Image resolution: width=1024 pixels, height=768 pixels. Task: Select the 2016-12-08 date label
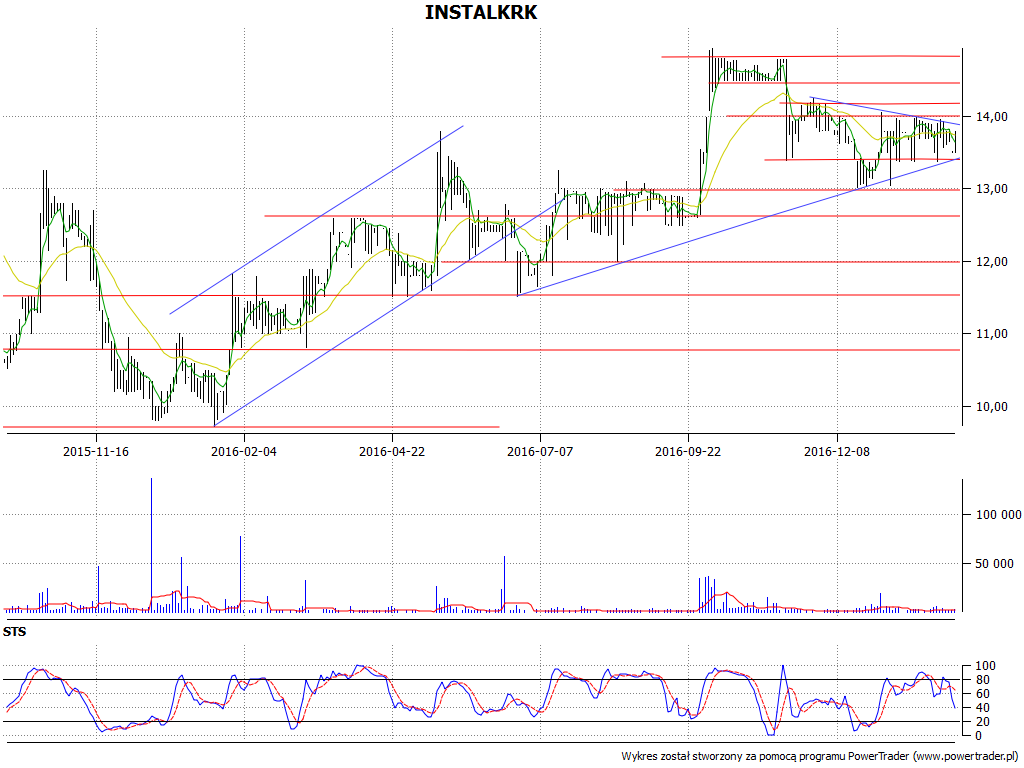click(x=837, y=451)
